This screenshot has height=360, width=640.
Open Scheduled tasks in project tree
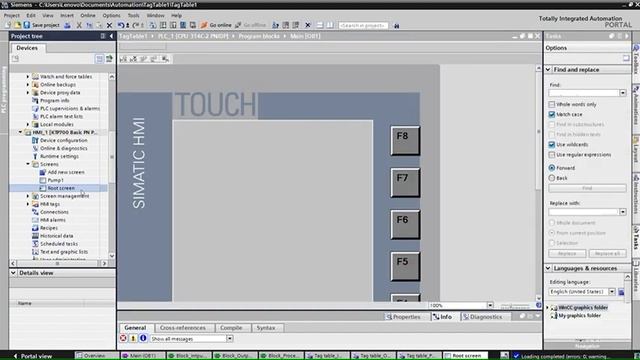[x=58, y=244]
